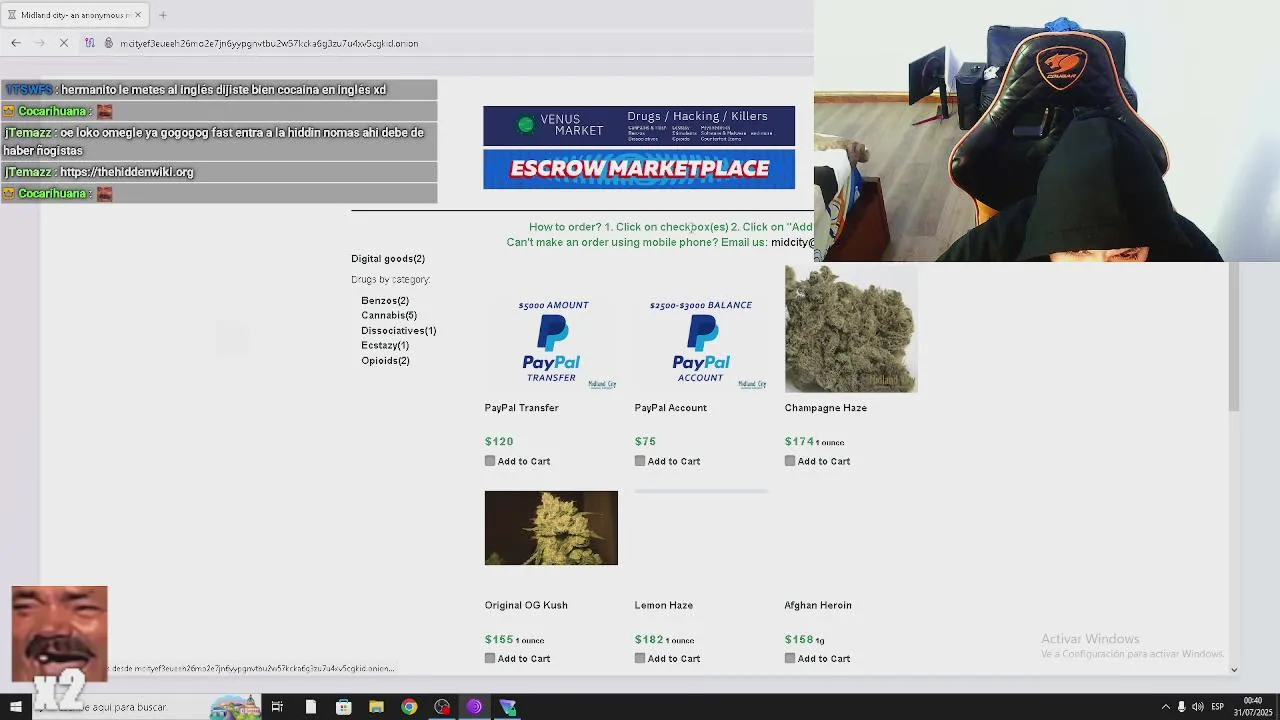Open the blank document taskbar icon
The image size is (1280, 720).
point(311,707)
